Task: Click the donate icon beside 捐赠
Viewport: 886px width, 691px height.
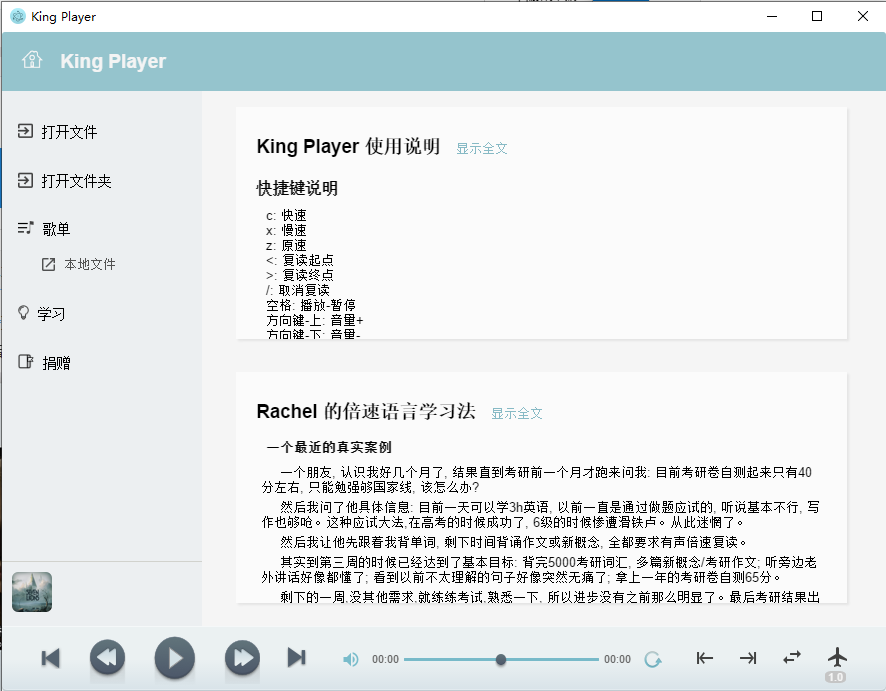Action: [x=25, y=362]
